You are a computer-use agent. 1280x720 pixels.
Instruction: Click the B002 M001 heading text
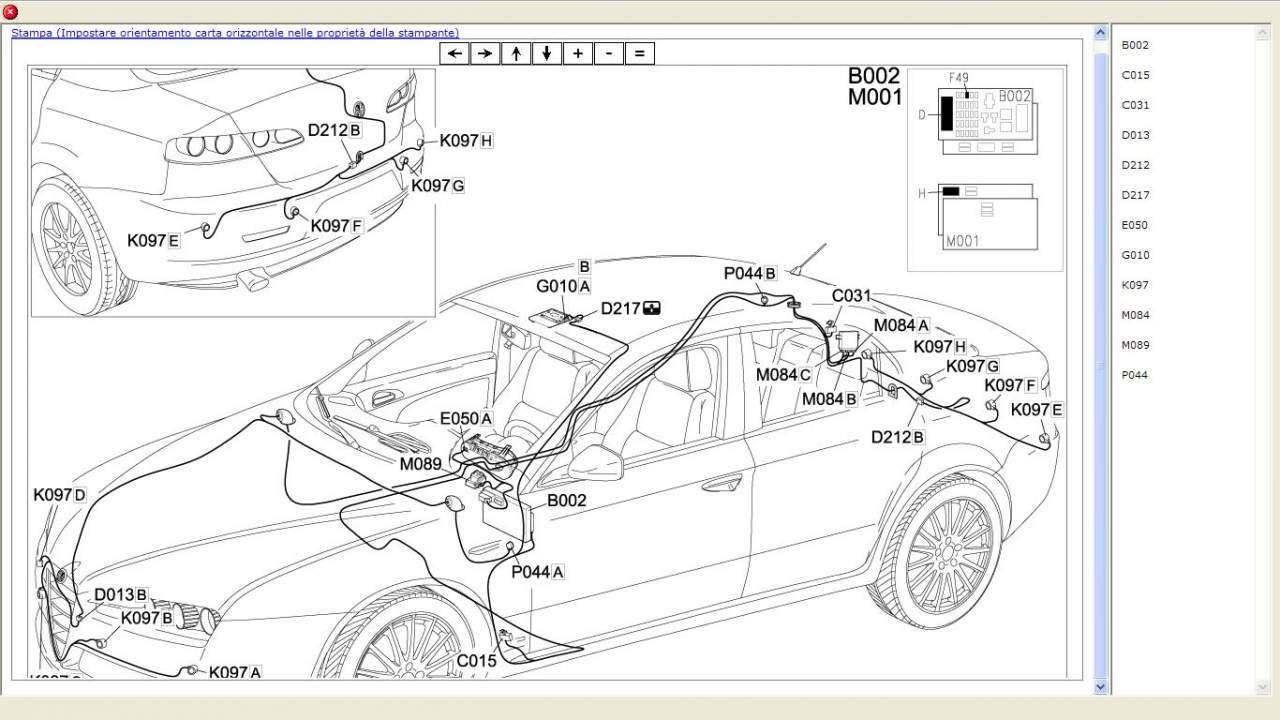click(875, 86)
